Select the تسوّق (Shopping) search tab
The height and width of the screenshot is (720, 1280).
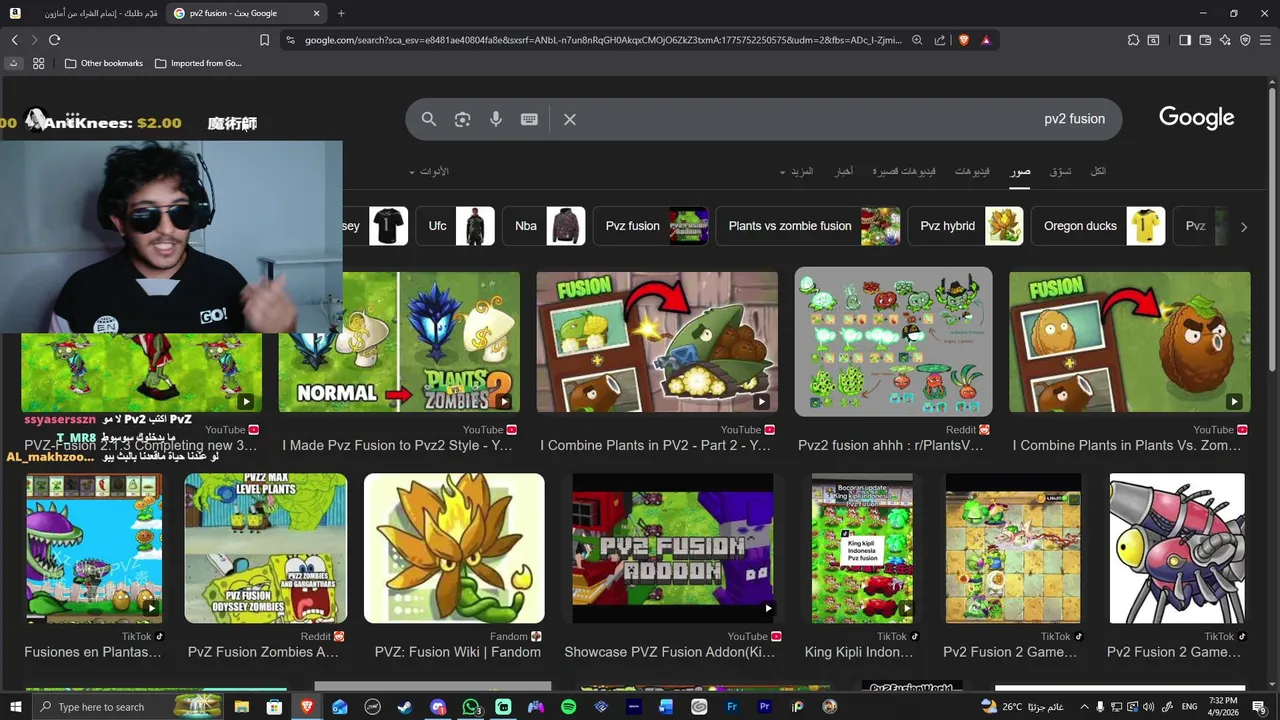coord(1060,171)
